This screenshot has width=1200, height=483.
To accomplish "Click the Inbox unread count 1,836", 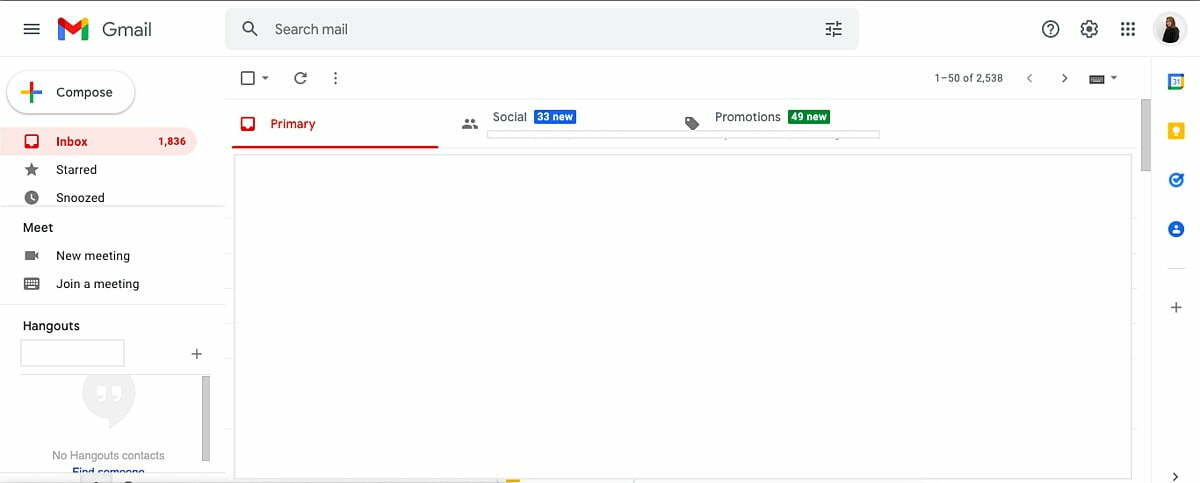I will [x=172, y=142].
